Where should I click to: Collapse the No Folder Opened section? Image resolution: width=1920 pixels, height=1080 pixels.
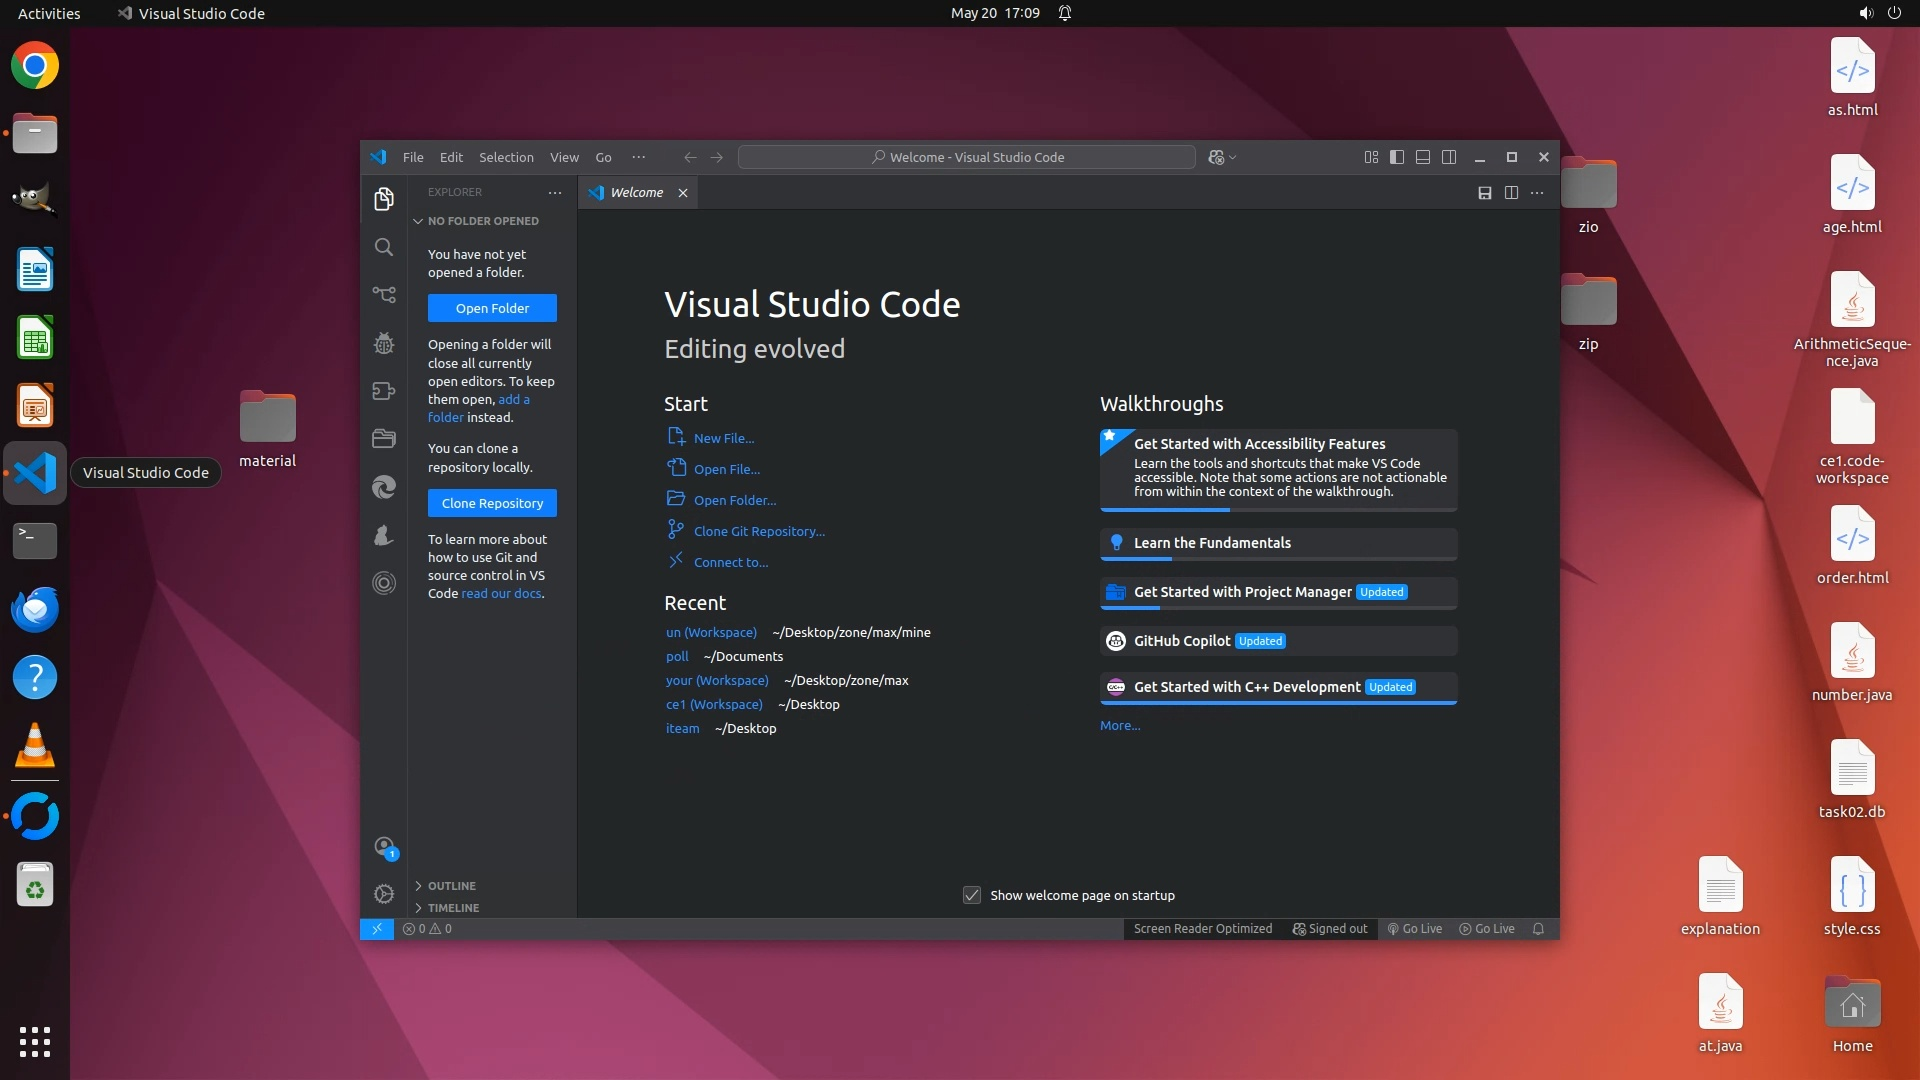[483, 221]
